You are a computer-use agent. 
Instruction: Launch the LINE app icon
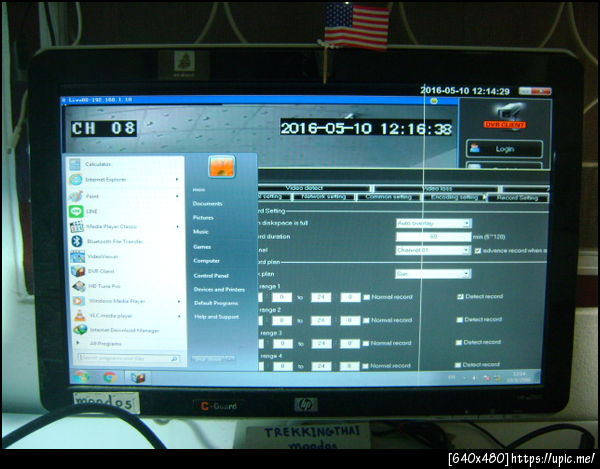coord(76,211)
